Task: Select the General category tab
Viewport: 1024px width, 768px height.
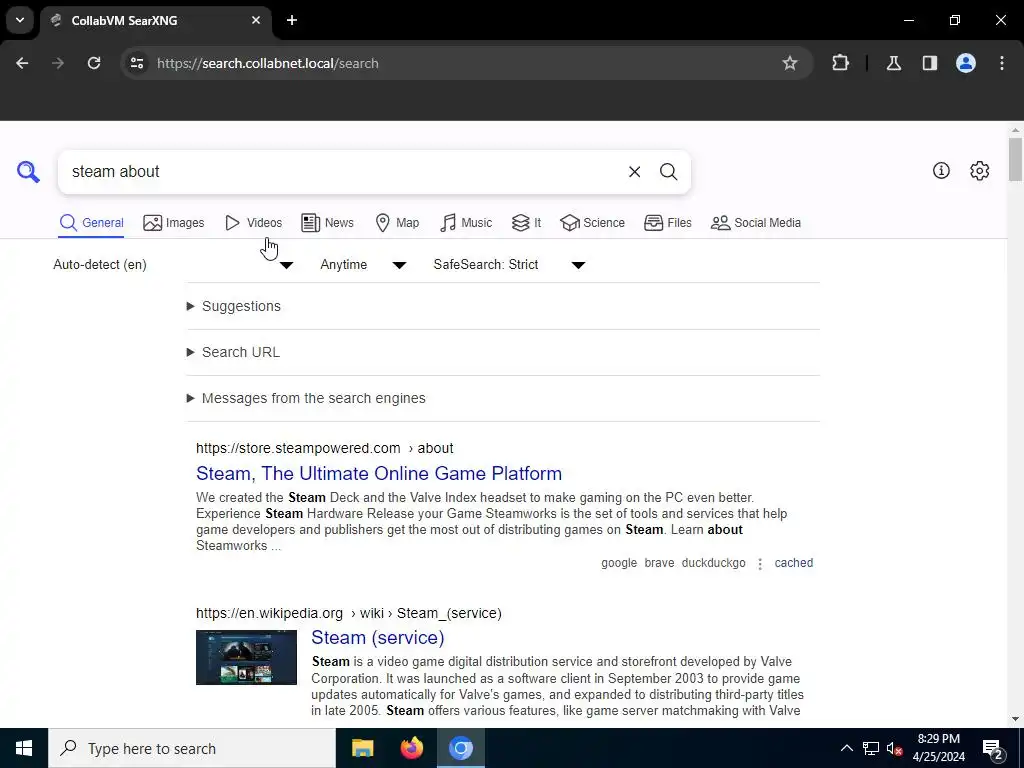Action: (91, 223)
